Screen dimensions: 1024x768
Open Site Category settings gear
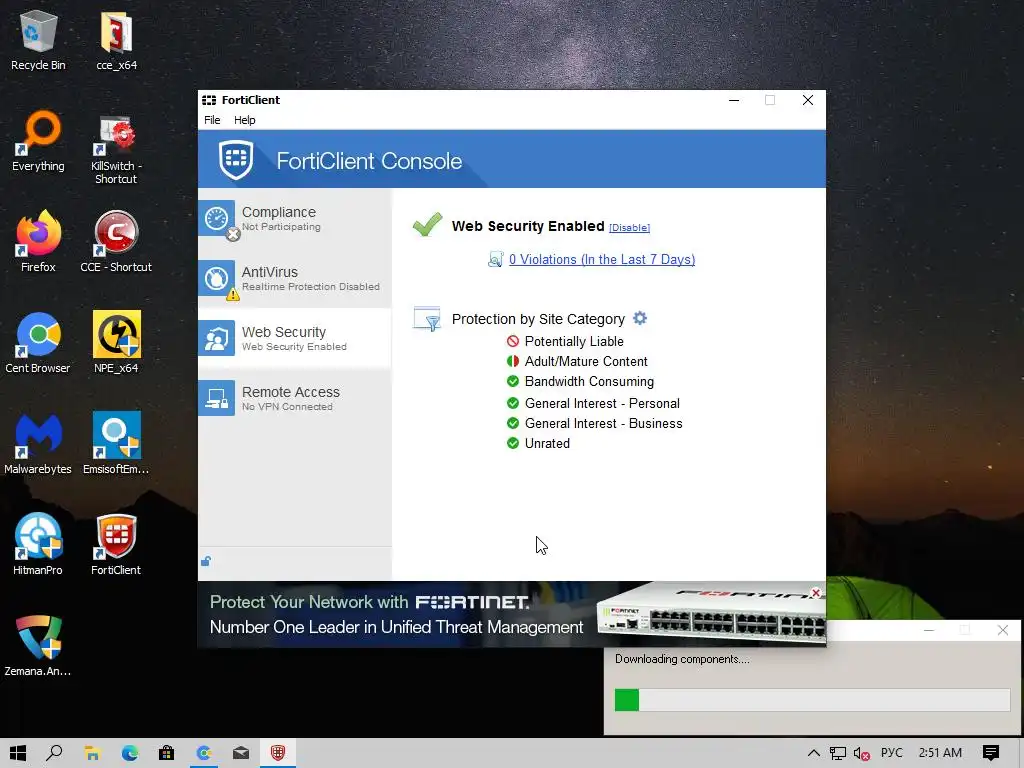640,318
